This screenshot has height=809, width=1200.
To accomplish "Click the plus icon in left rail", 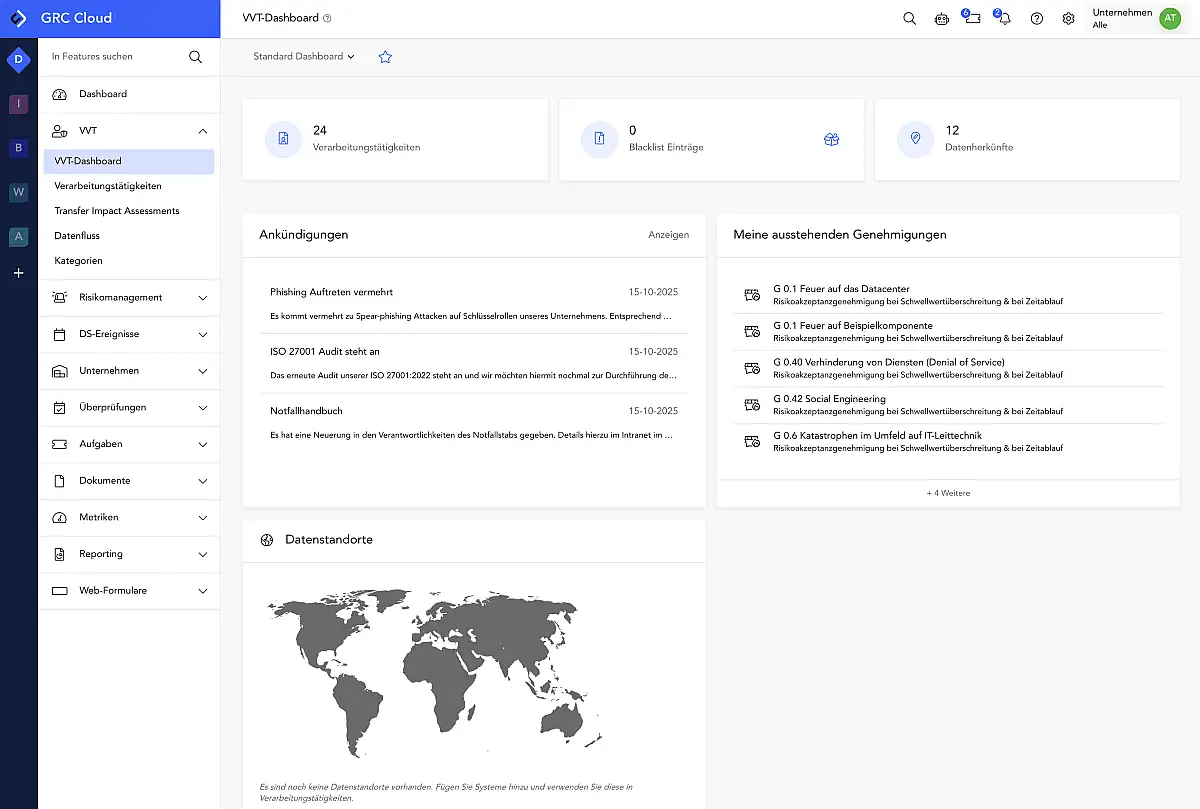I will [x=18, y=273].
